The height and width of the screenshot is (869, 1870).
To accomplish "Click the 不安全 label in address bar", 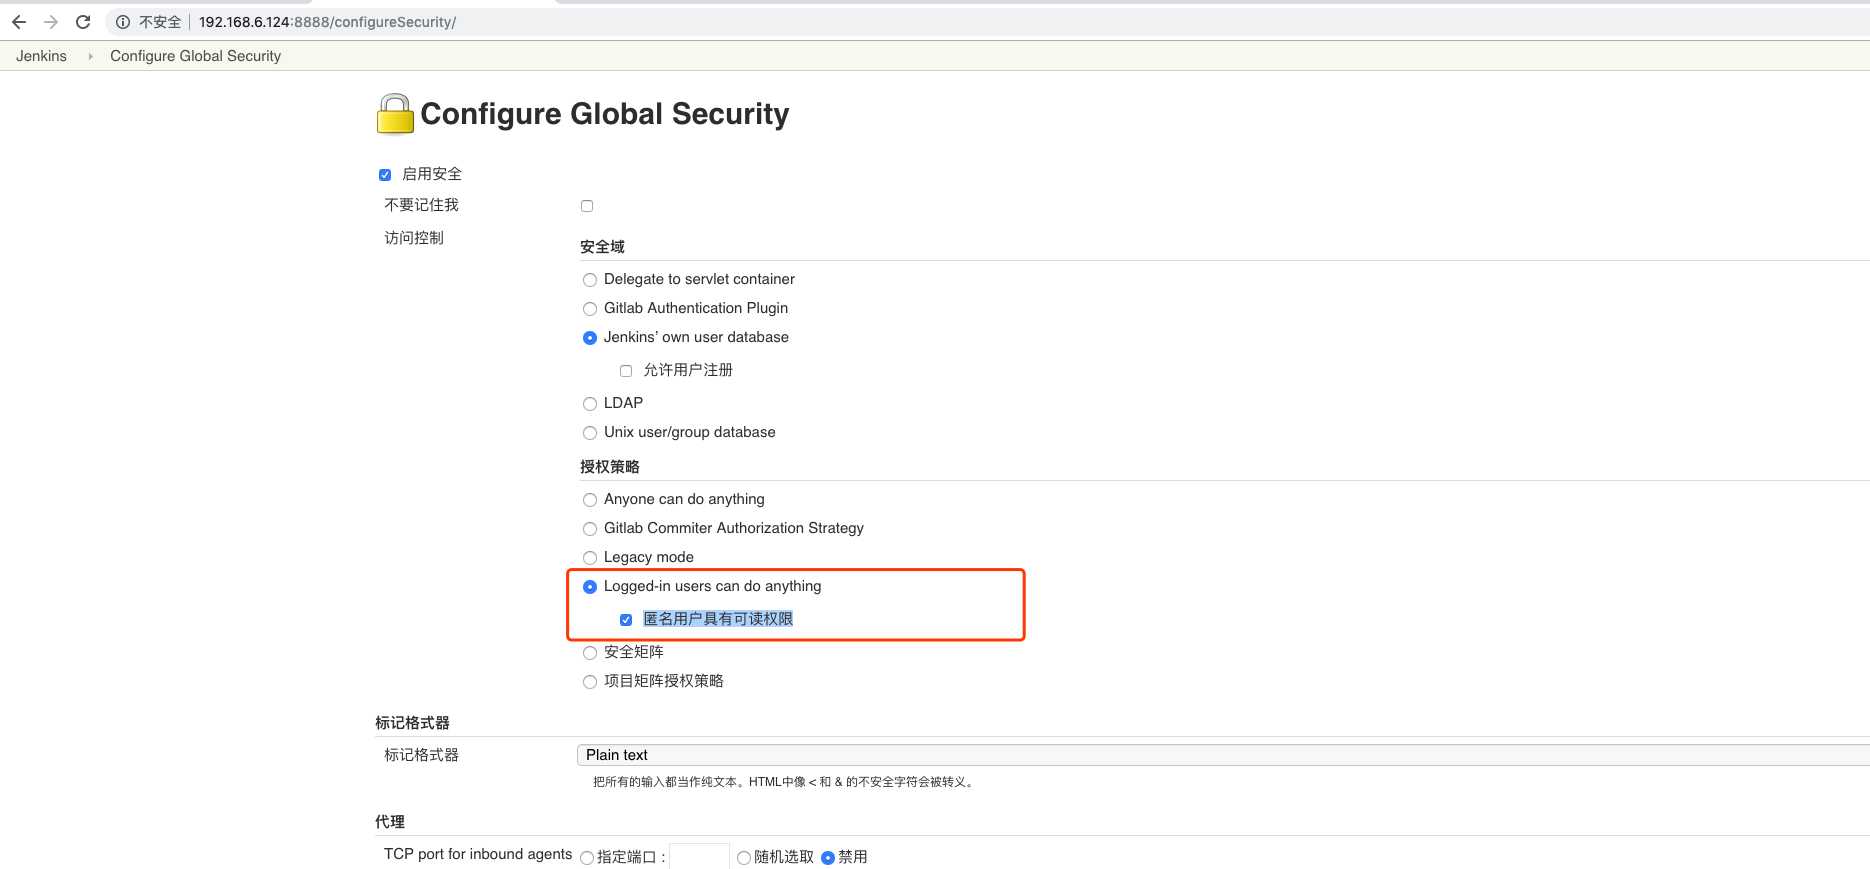I will (160, 22).
